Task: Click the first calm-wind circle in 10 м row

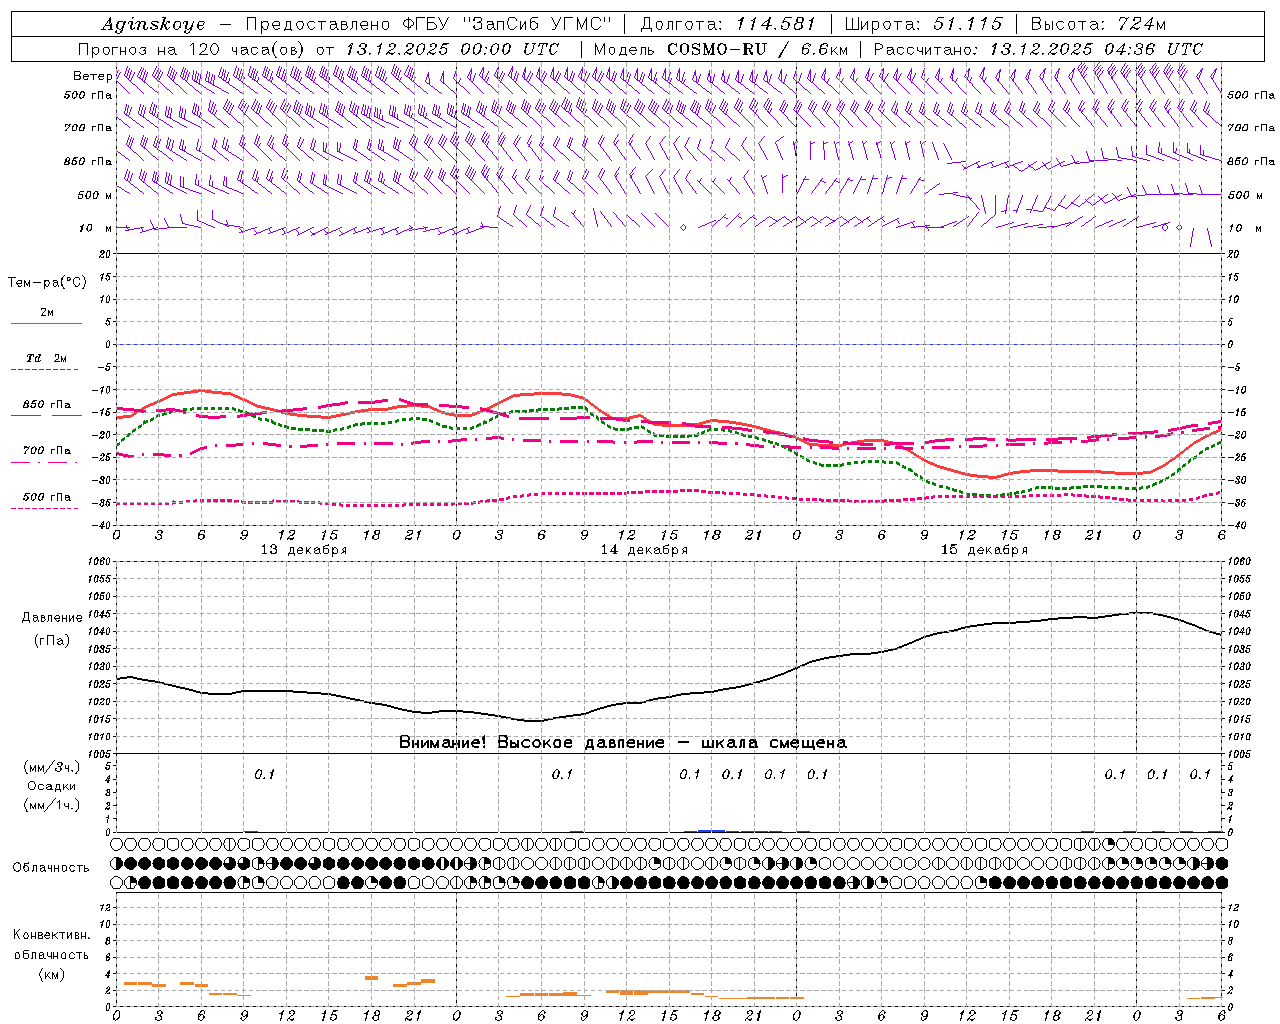Action: point(683,228)
